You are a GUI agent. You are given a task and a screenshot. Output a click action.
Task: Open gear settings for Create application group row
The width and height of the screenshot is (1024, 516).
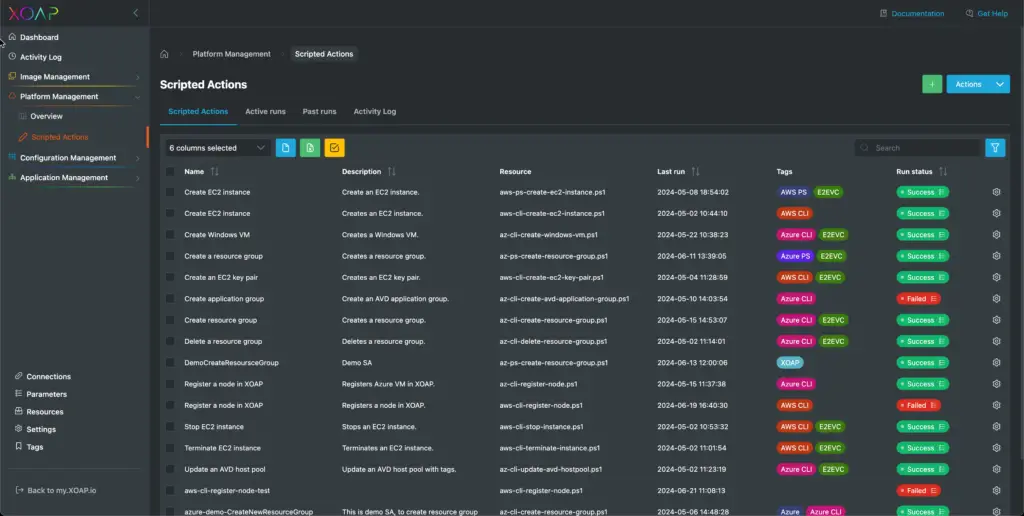tap(996, 298)
